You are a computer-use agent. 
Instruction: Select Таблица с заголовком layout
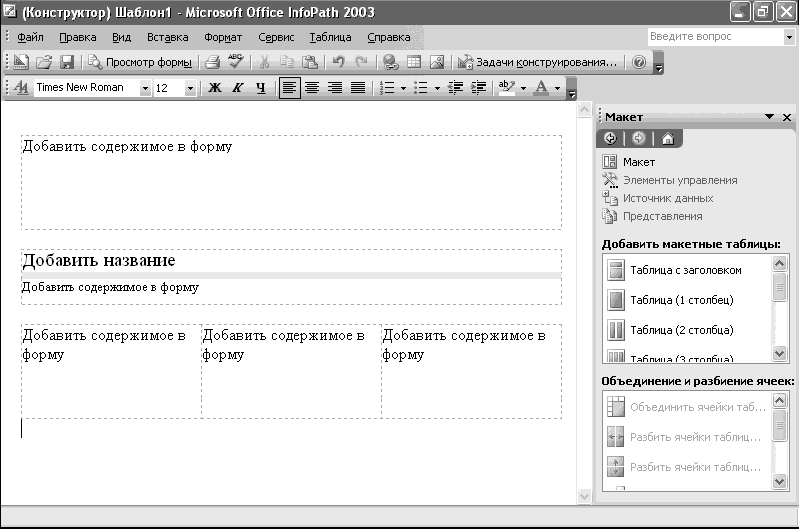[686, 270]
